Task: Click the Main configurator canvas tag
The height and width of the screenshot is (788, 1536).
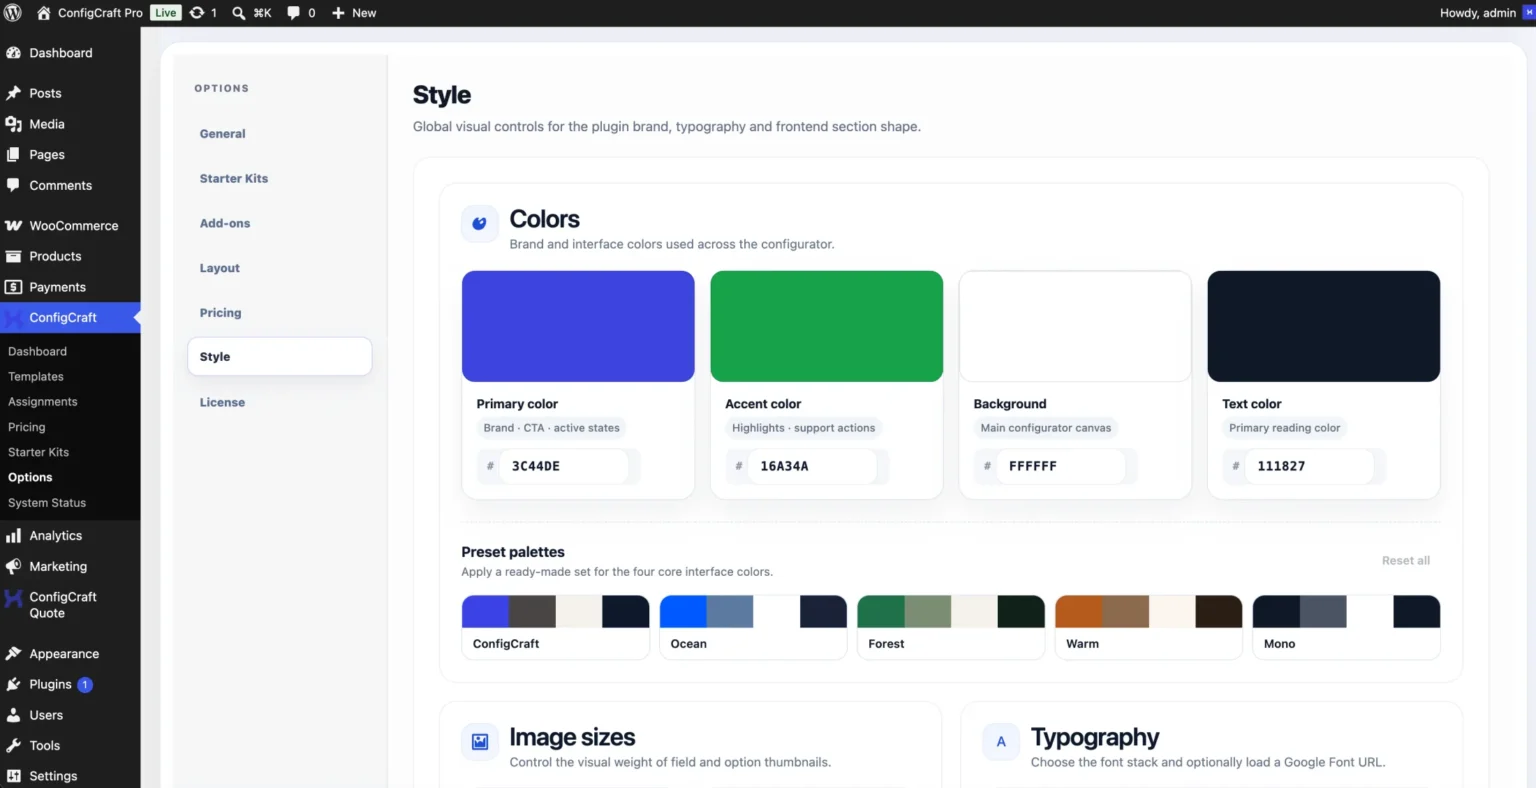Action: click(x=1046, y=428)
